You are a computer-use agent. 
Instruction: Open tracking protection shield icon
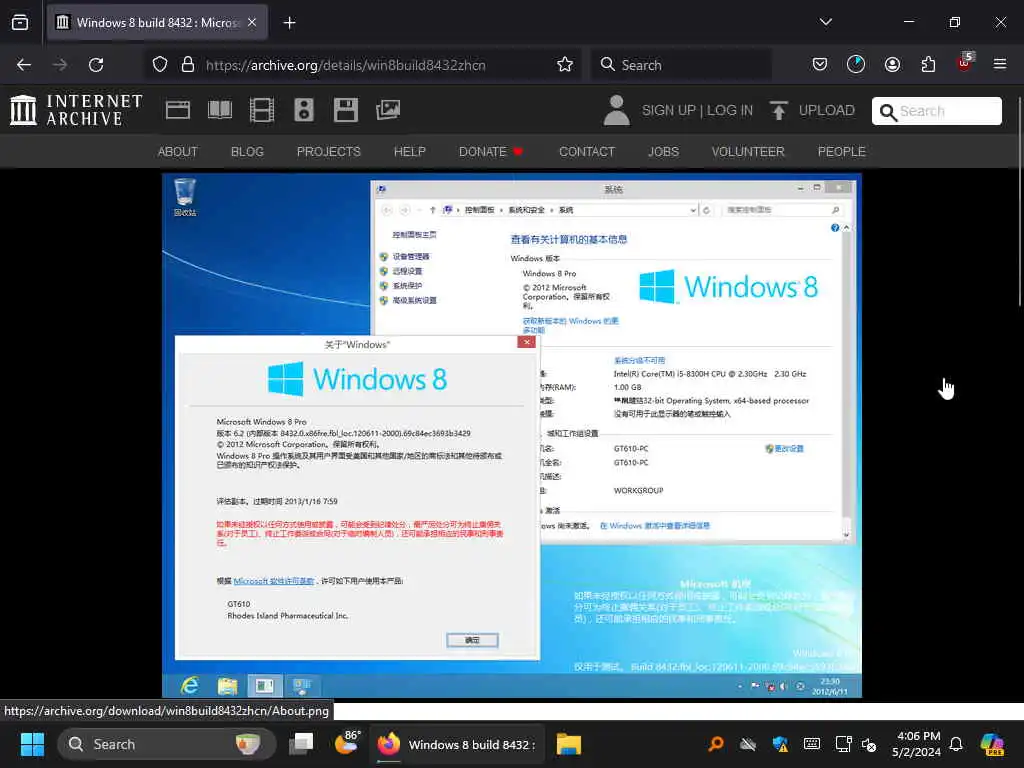[160, 65]
